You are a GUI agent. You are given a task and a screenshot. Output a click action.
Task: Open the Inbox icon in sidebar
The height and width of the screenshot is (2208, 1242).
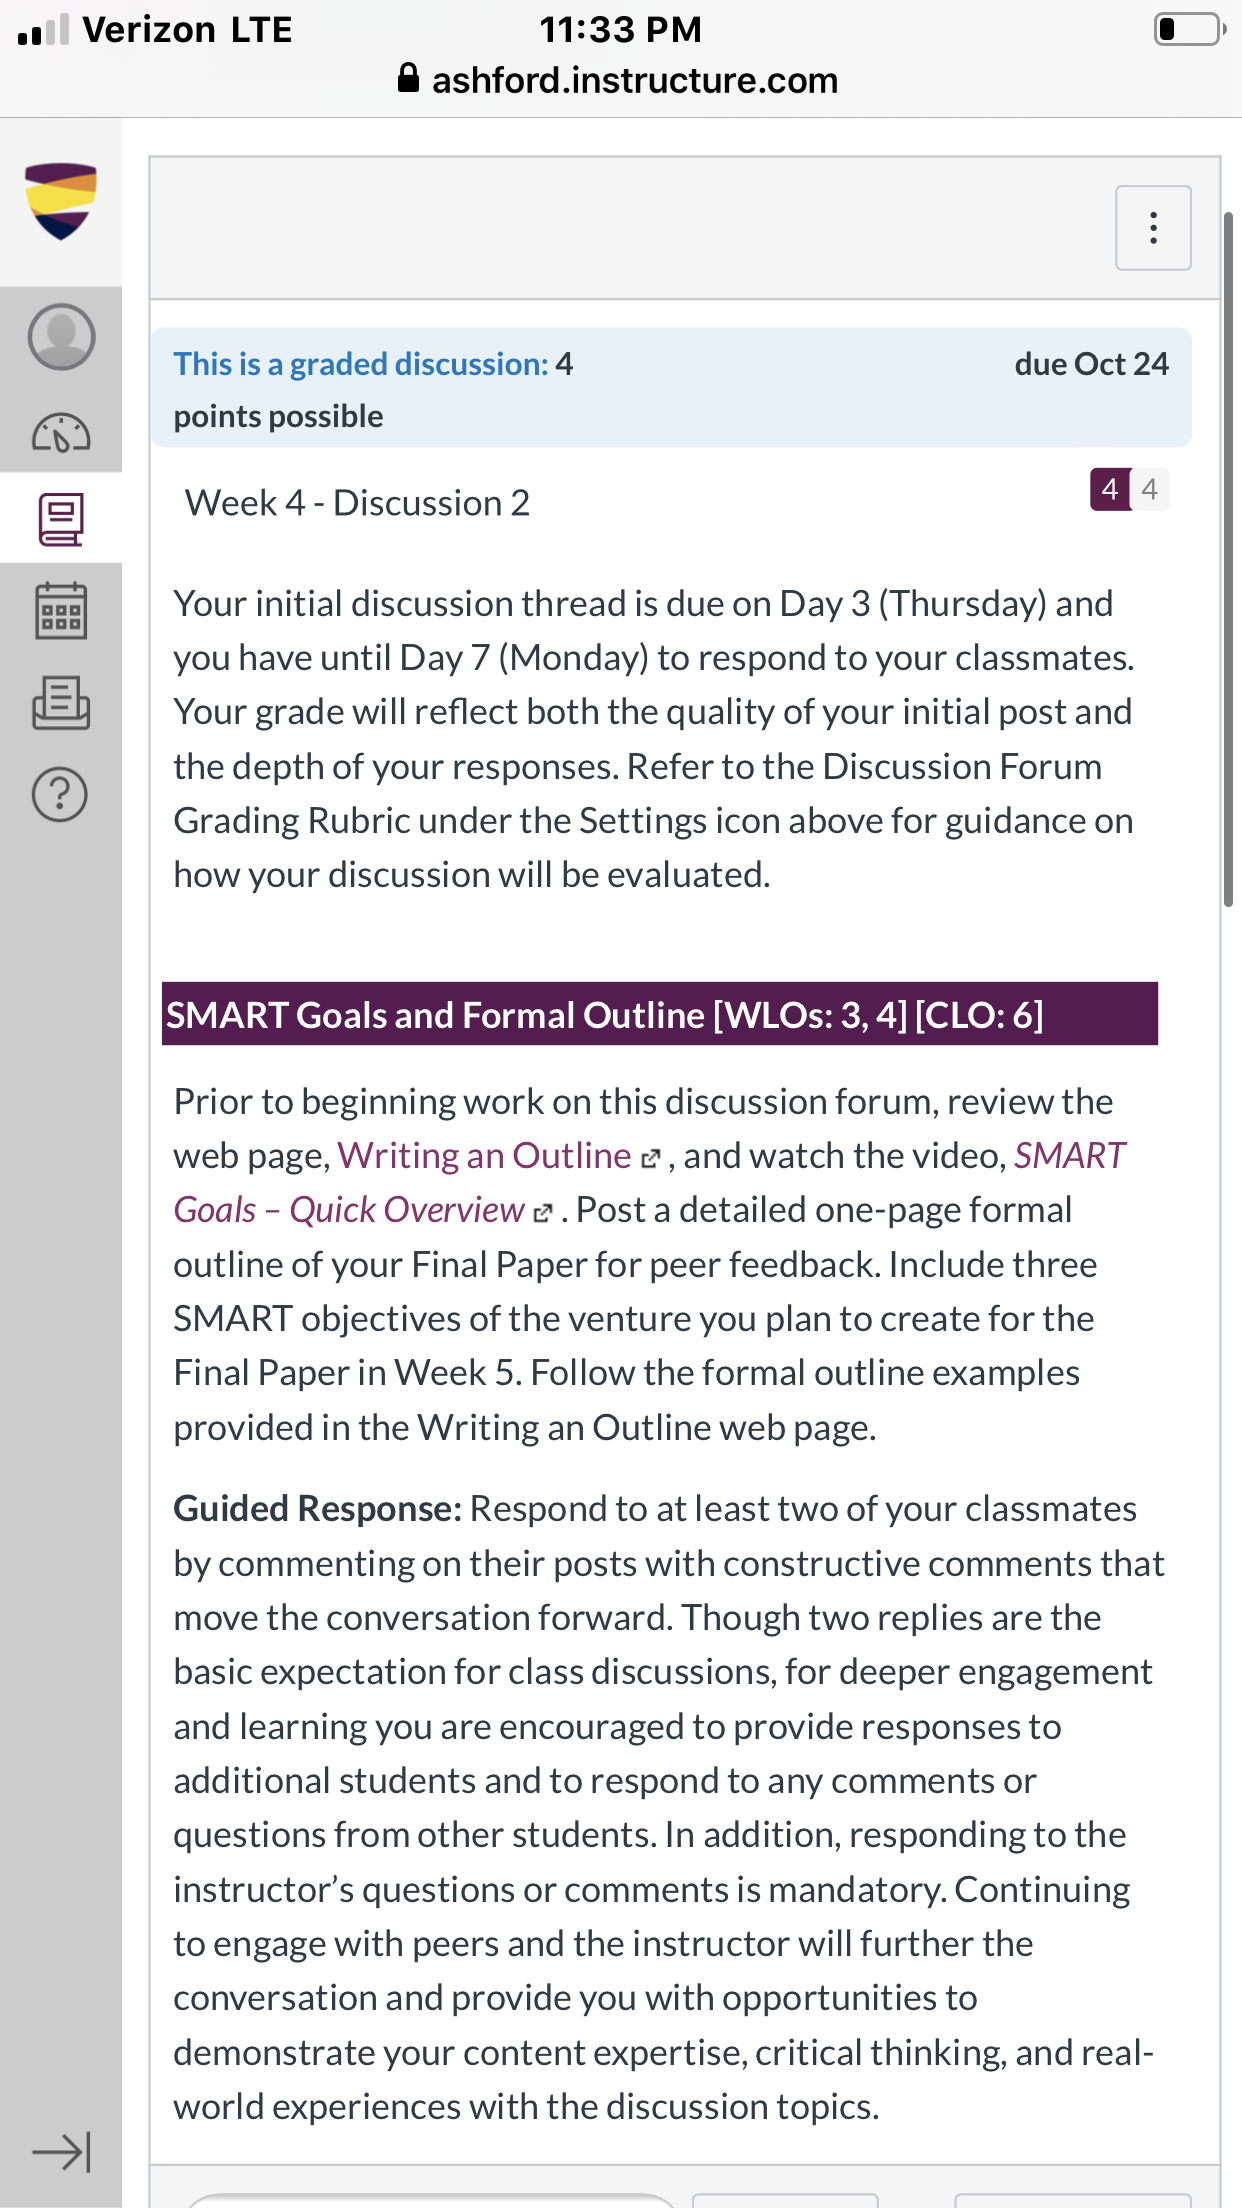61,702
